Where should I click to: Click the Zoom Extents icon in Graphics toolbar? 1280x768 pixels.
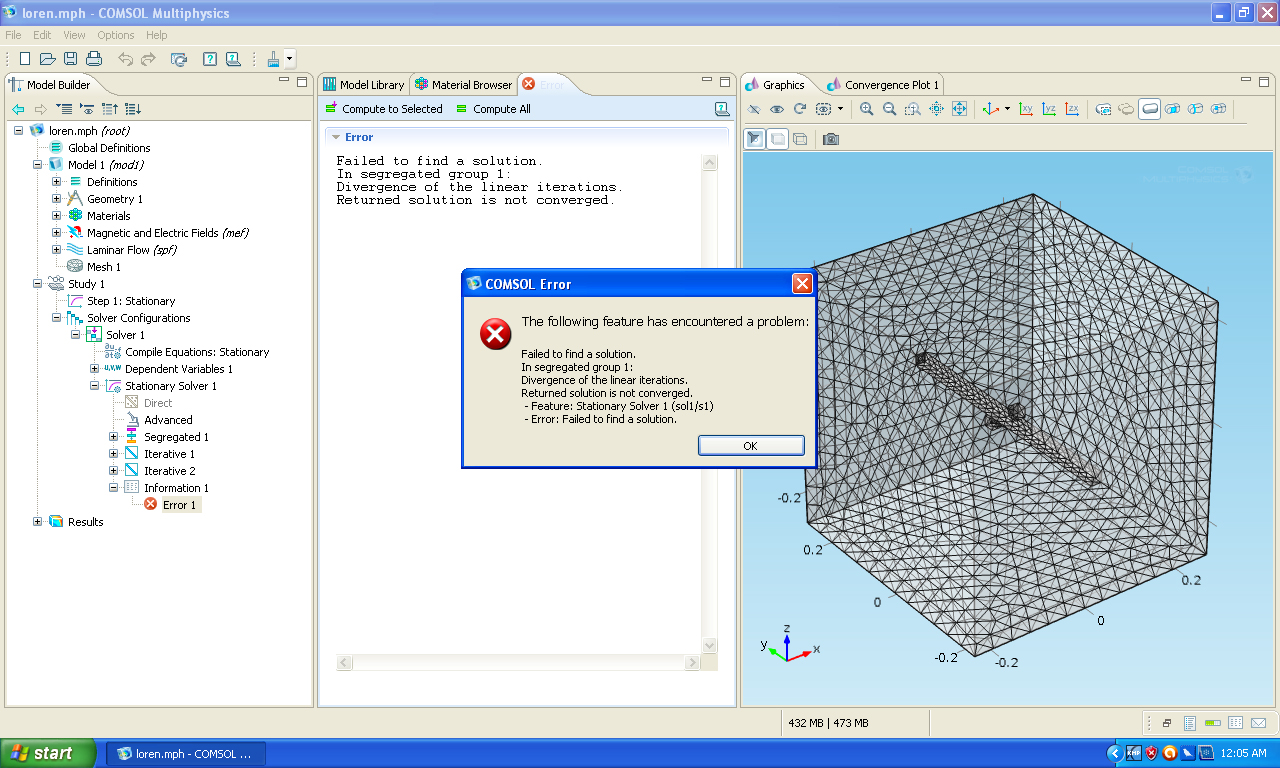[x=959, y=109]
